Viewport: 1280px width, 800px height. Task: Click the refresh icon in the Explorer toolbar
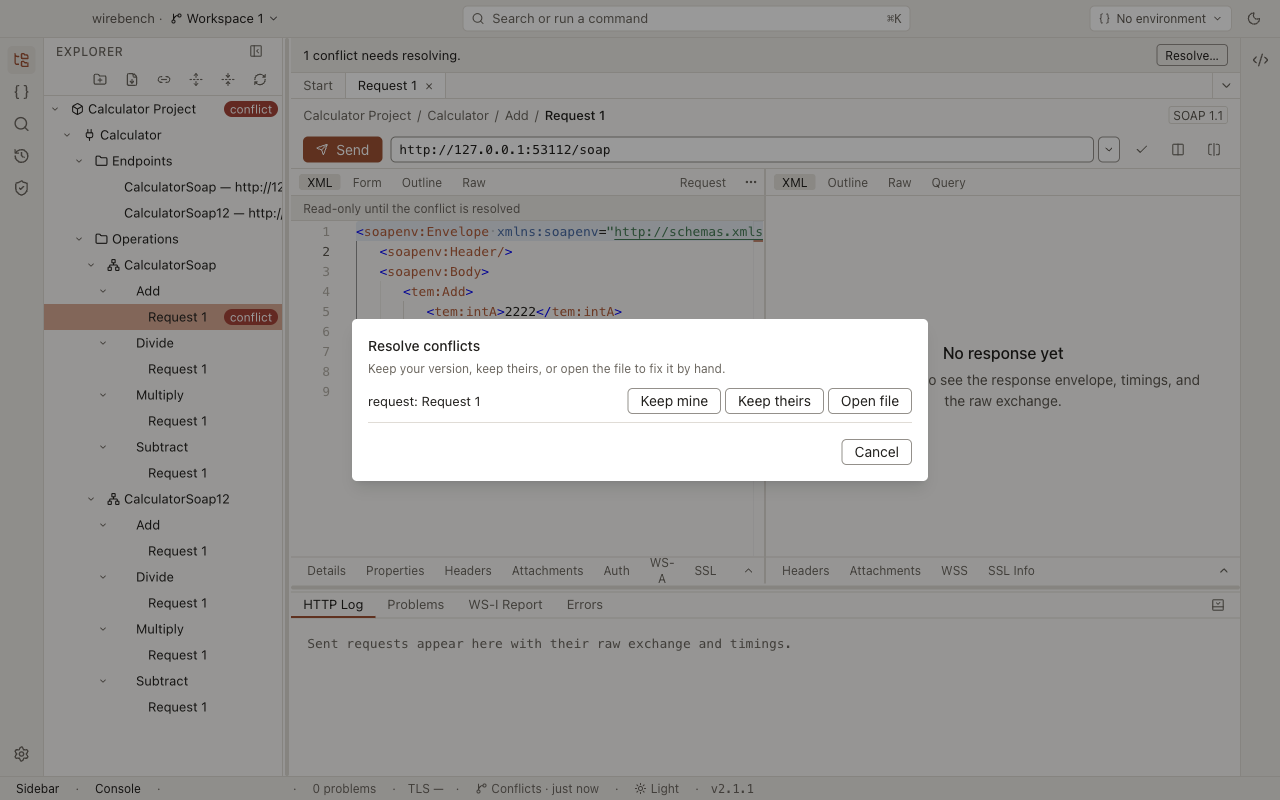[x=260, y=79]
